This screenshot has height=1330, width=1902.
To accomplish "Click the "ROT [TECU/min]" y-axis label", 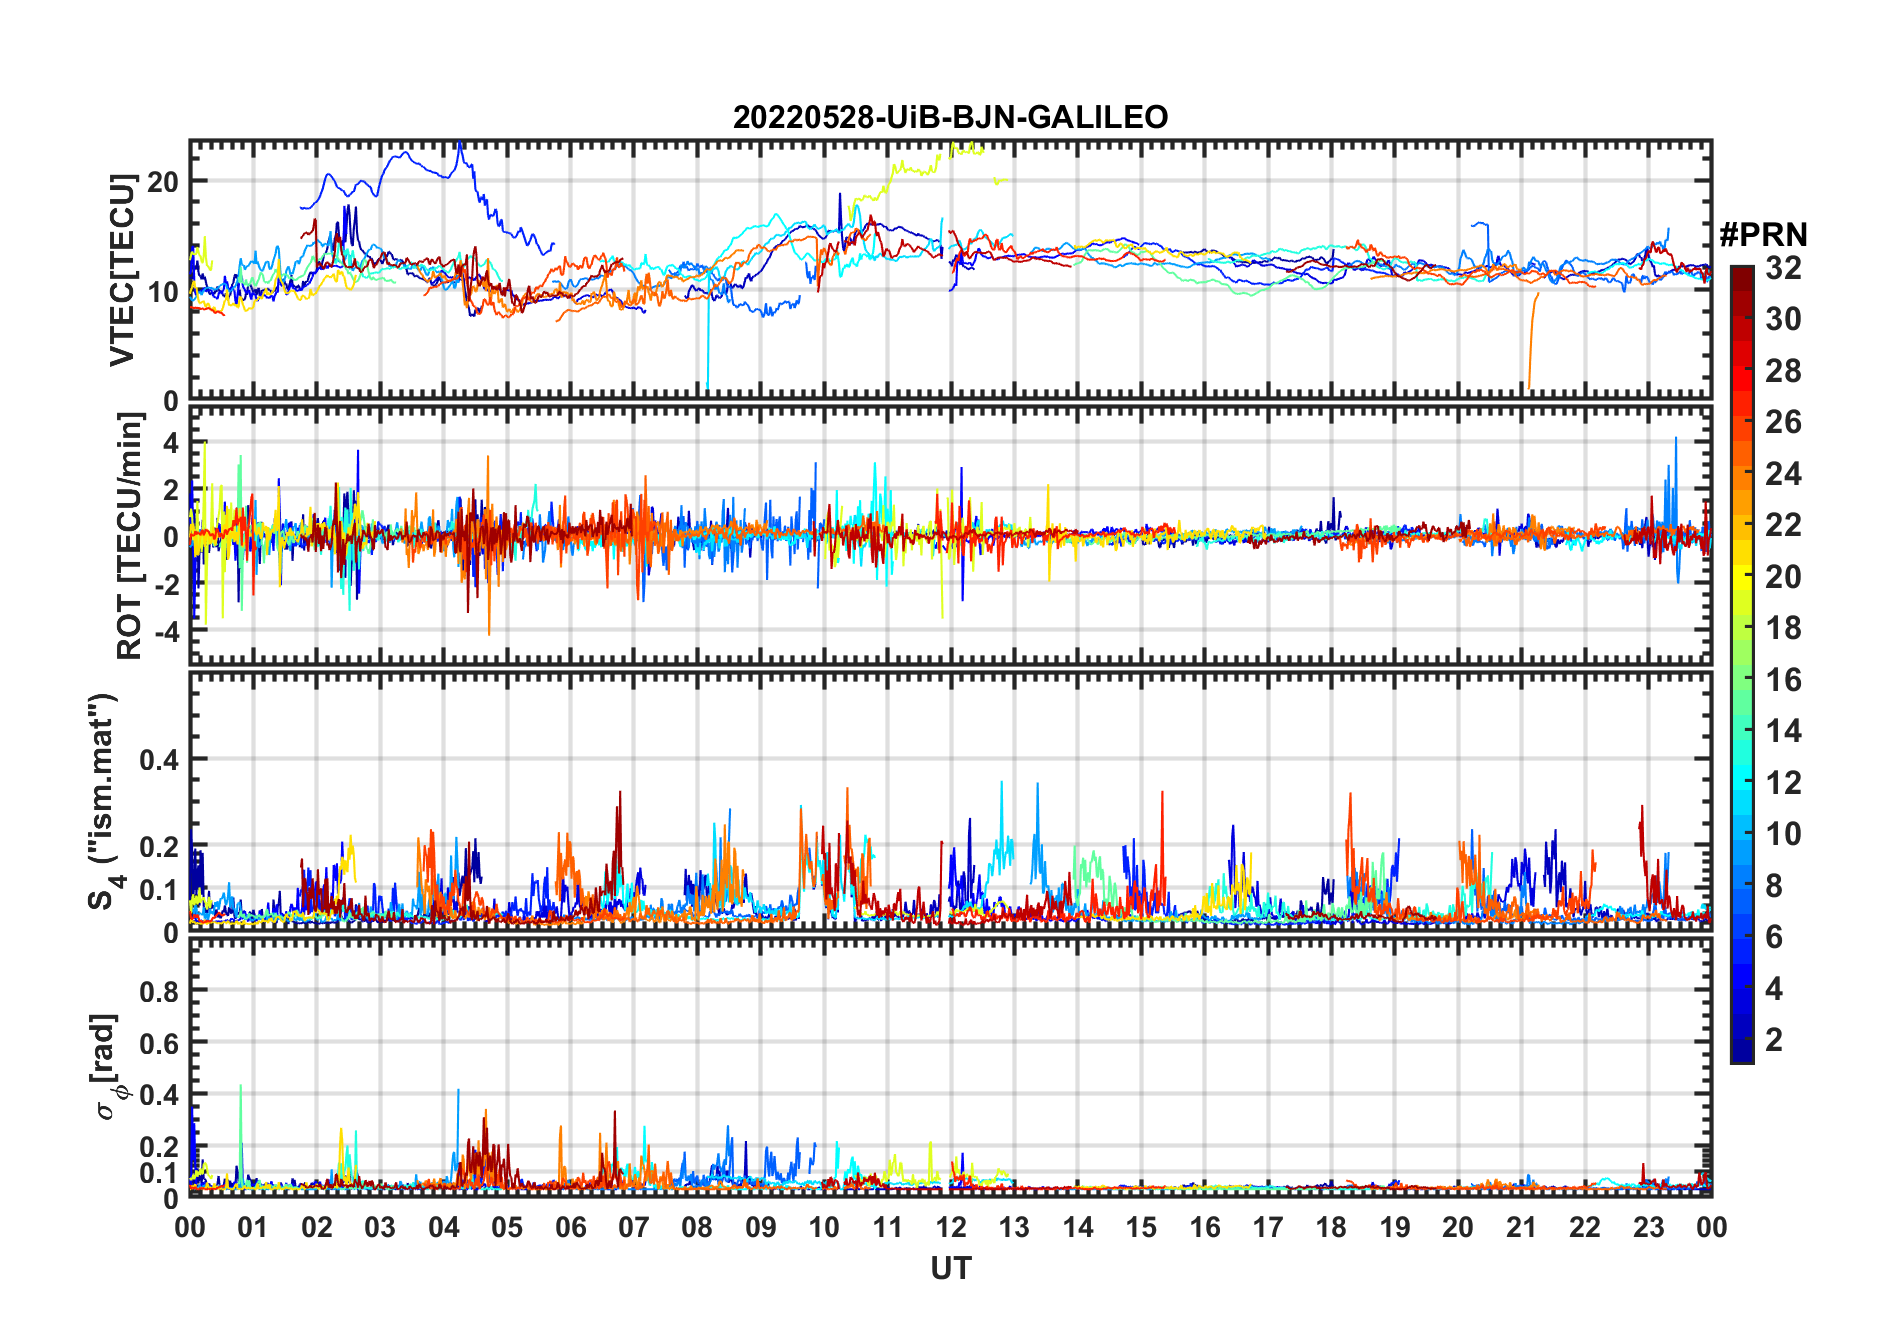I will [129, 536].
